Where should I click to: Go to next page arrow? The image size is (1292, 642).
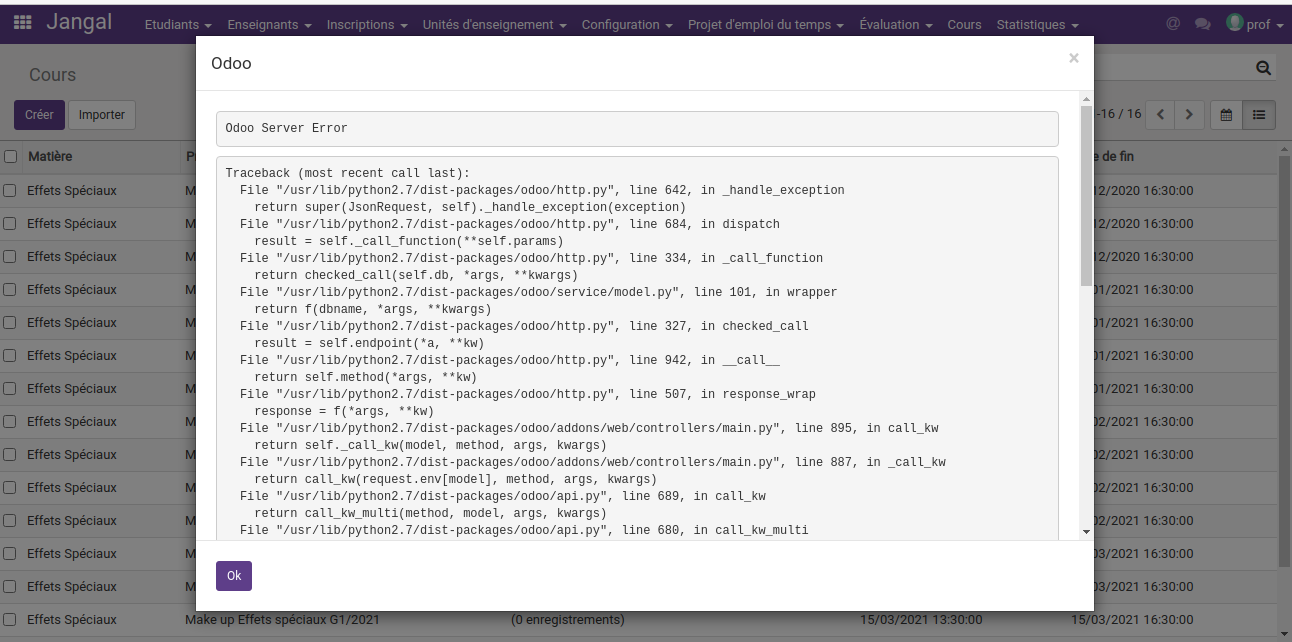coord(1189,115)
